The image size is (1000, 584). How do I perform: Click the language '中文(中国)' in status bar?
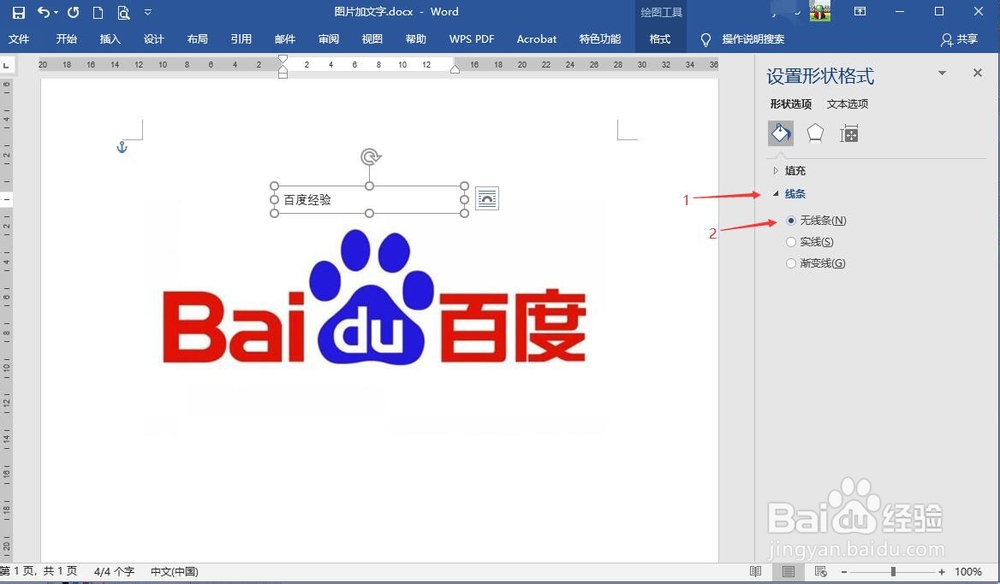174,572
